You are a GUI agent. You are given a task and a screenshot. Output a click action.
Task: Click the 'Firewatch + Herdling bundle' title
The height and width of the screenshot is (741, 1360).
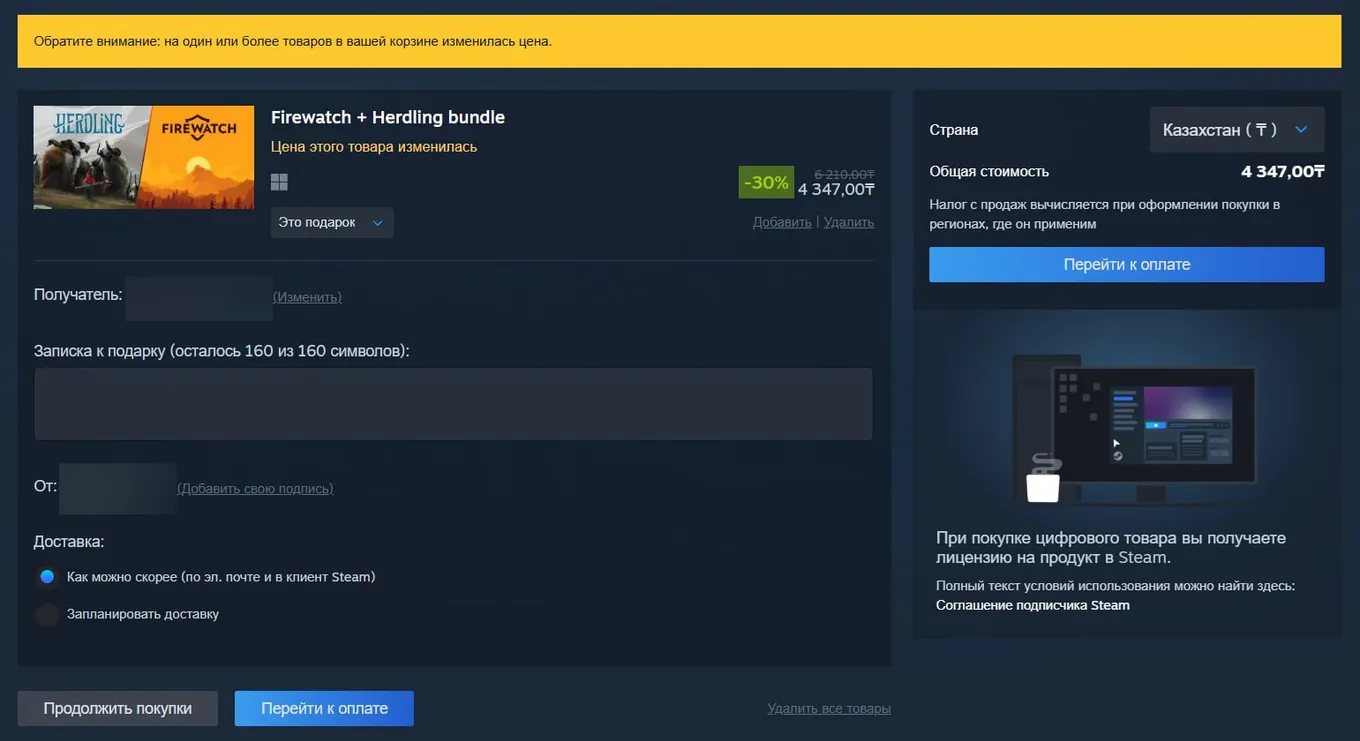pyautogui.click(x=388, y=117)
